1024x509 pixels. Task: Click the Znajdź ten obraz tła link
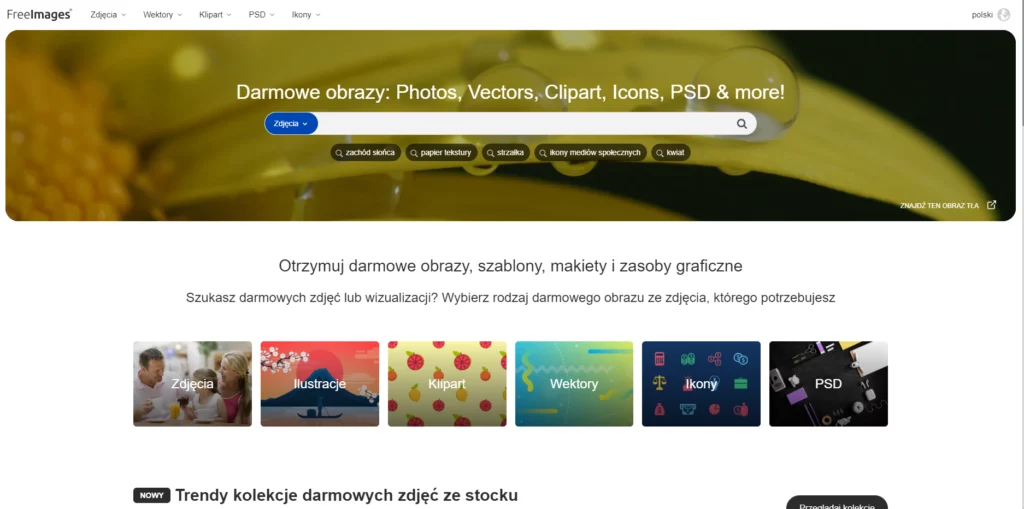coord(939,205)
